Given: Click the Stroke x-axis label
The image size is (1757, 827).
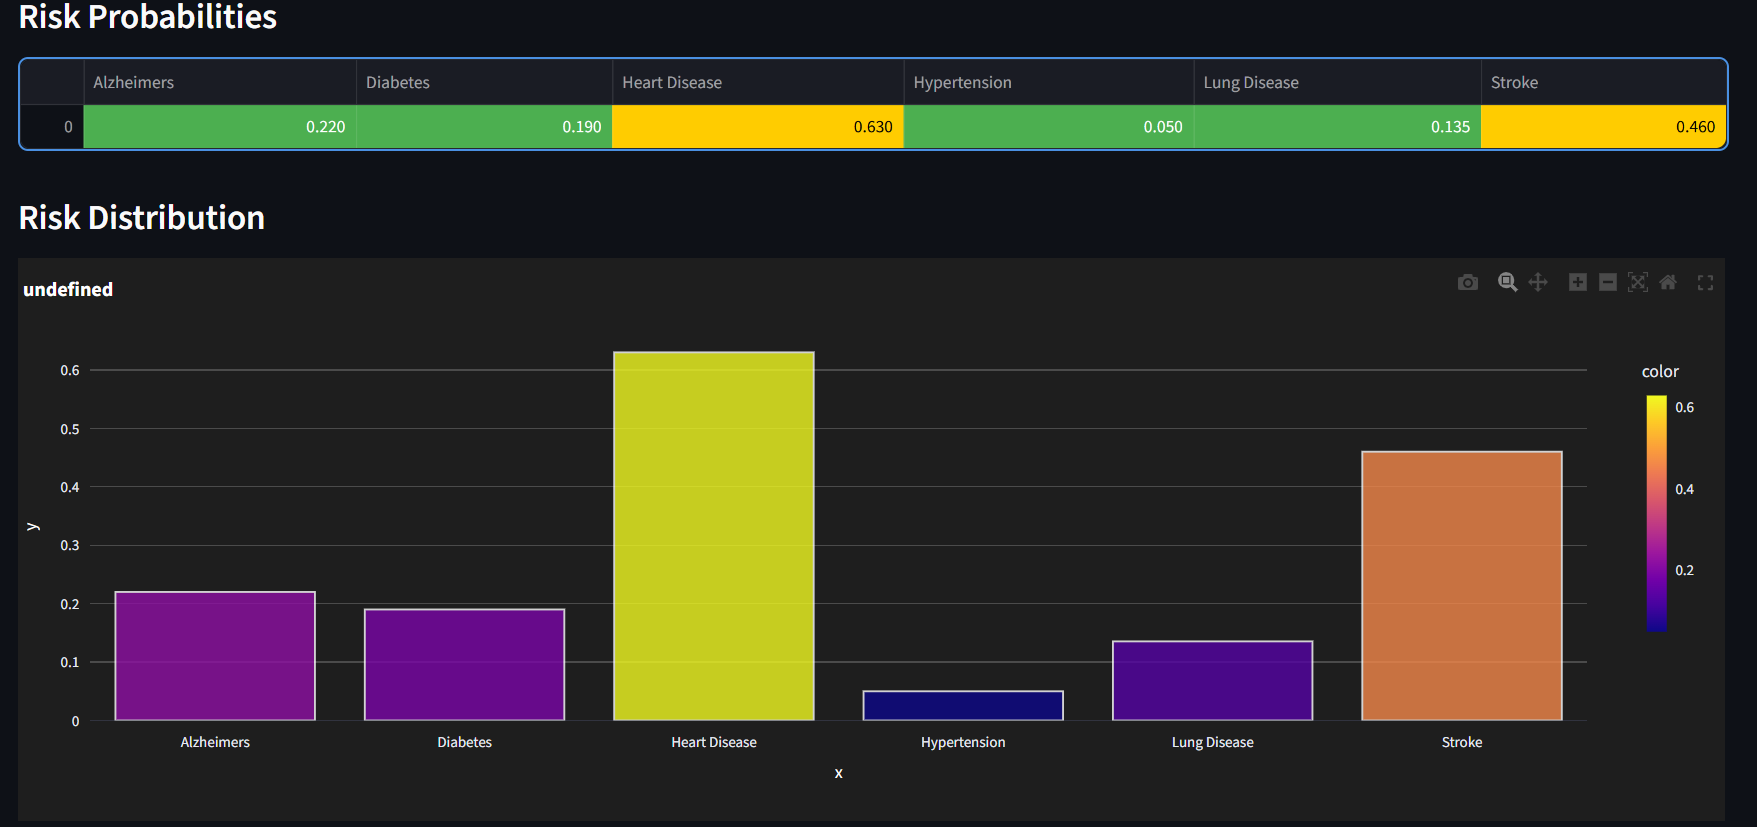Looking at the screenshot, I should pos(1462,742).
